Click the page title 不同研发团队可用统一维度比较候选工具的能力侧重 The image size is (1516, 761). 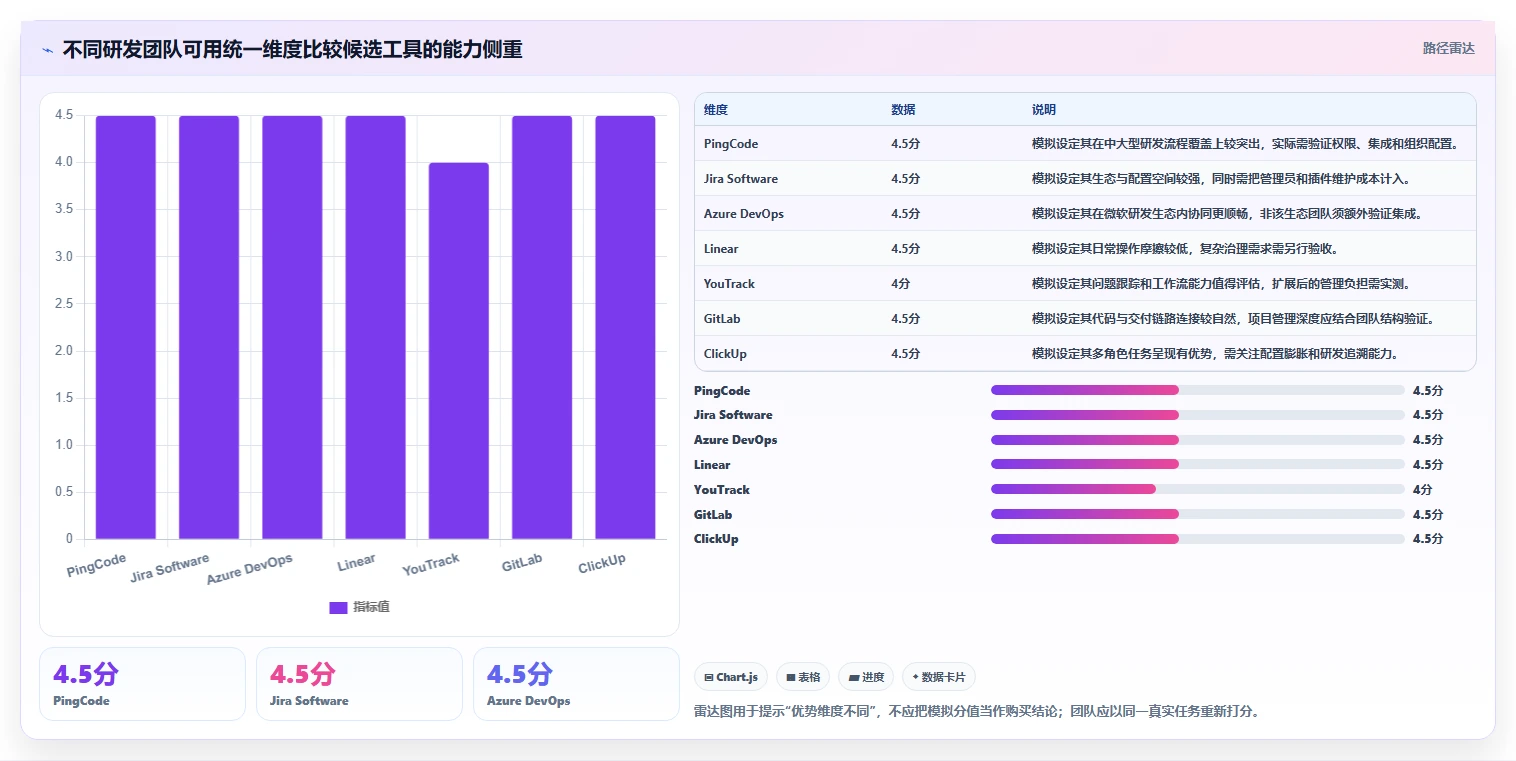point(292,49)
